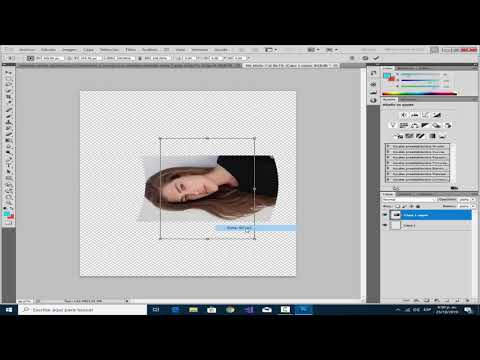Open the History panel from the collapsed dock
This screenshot has height=360, width=480.
(373, 73)
